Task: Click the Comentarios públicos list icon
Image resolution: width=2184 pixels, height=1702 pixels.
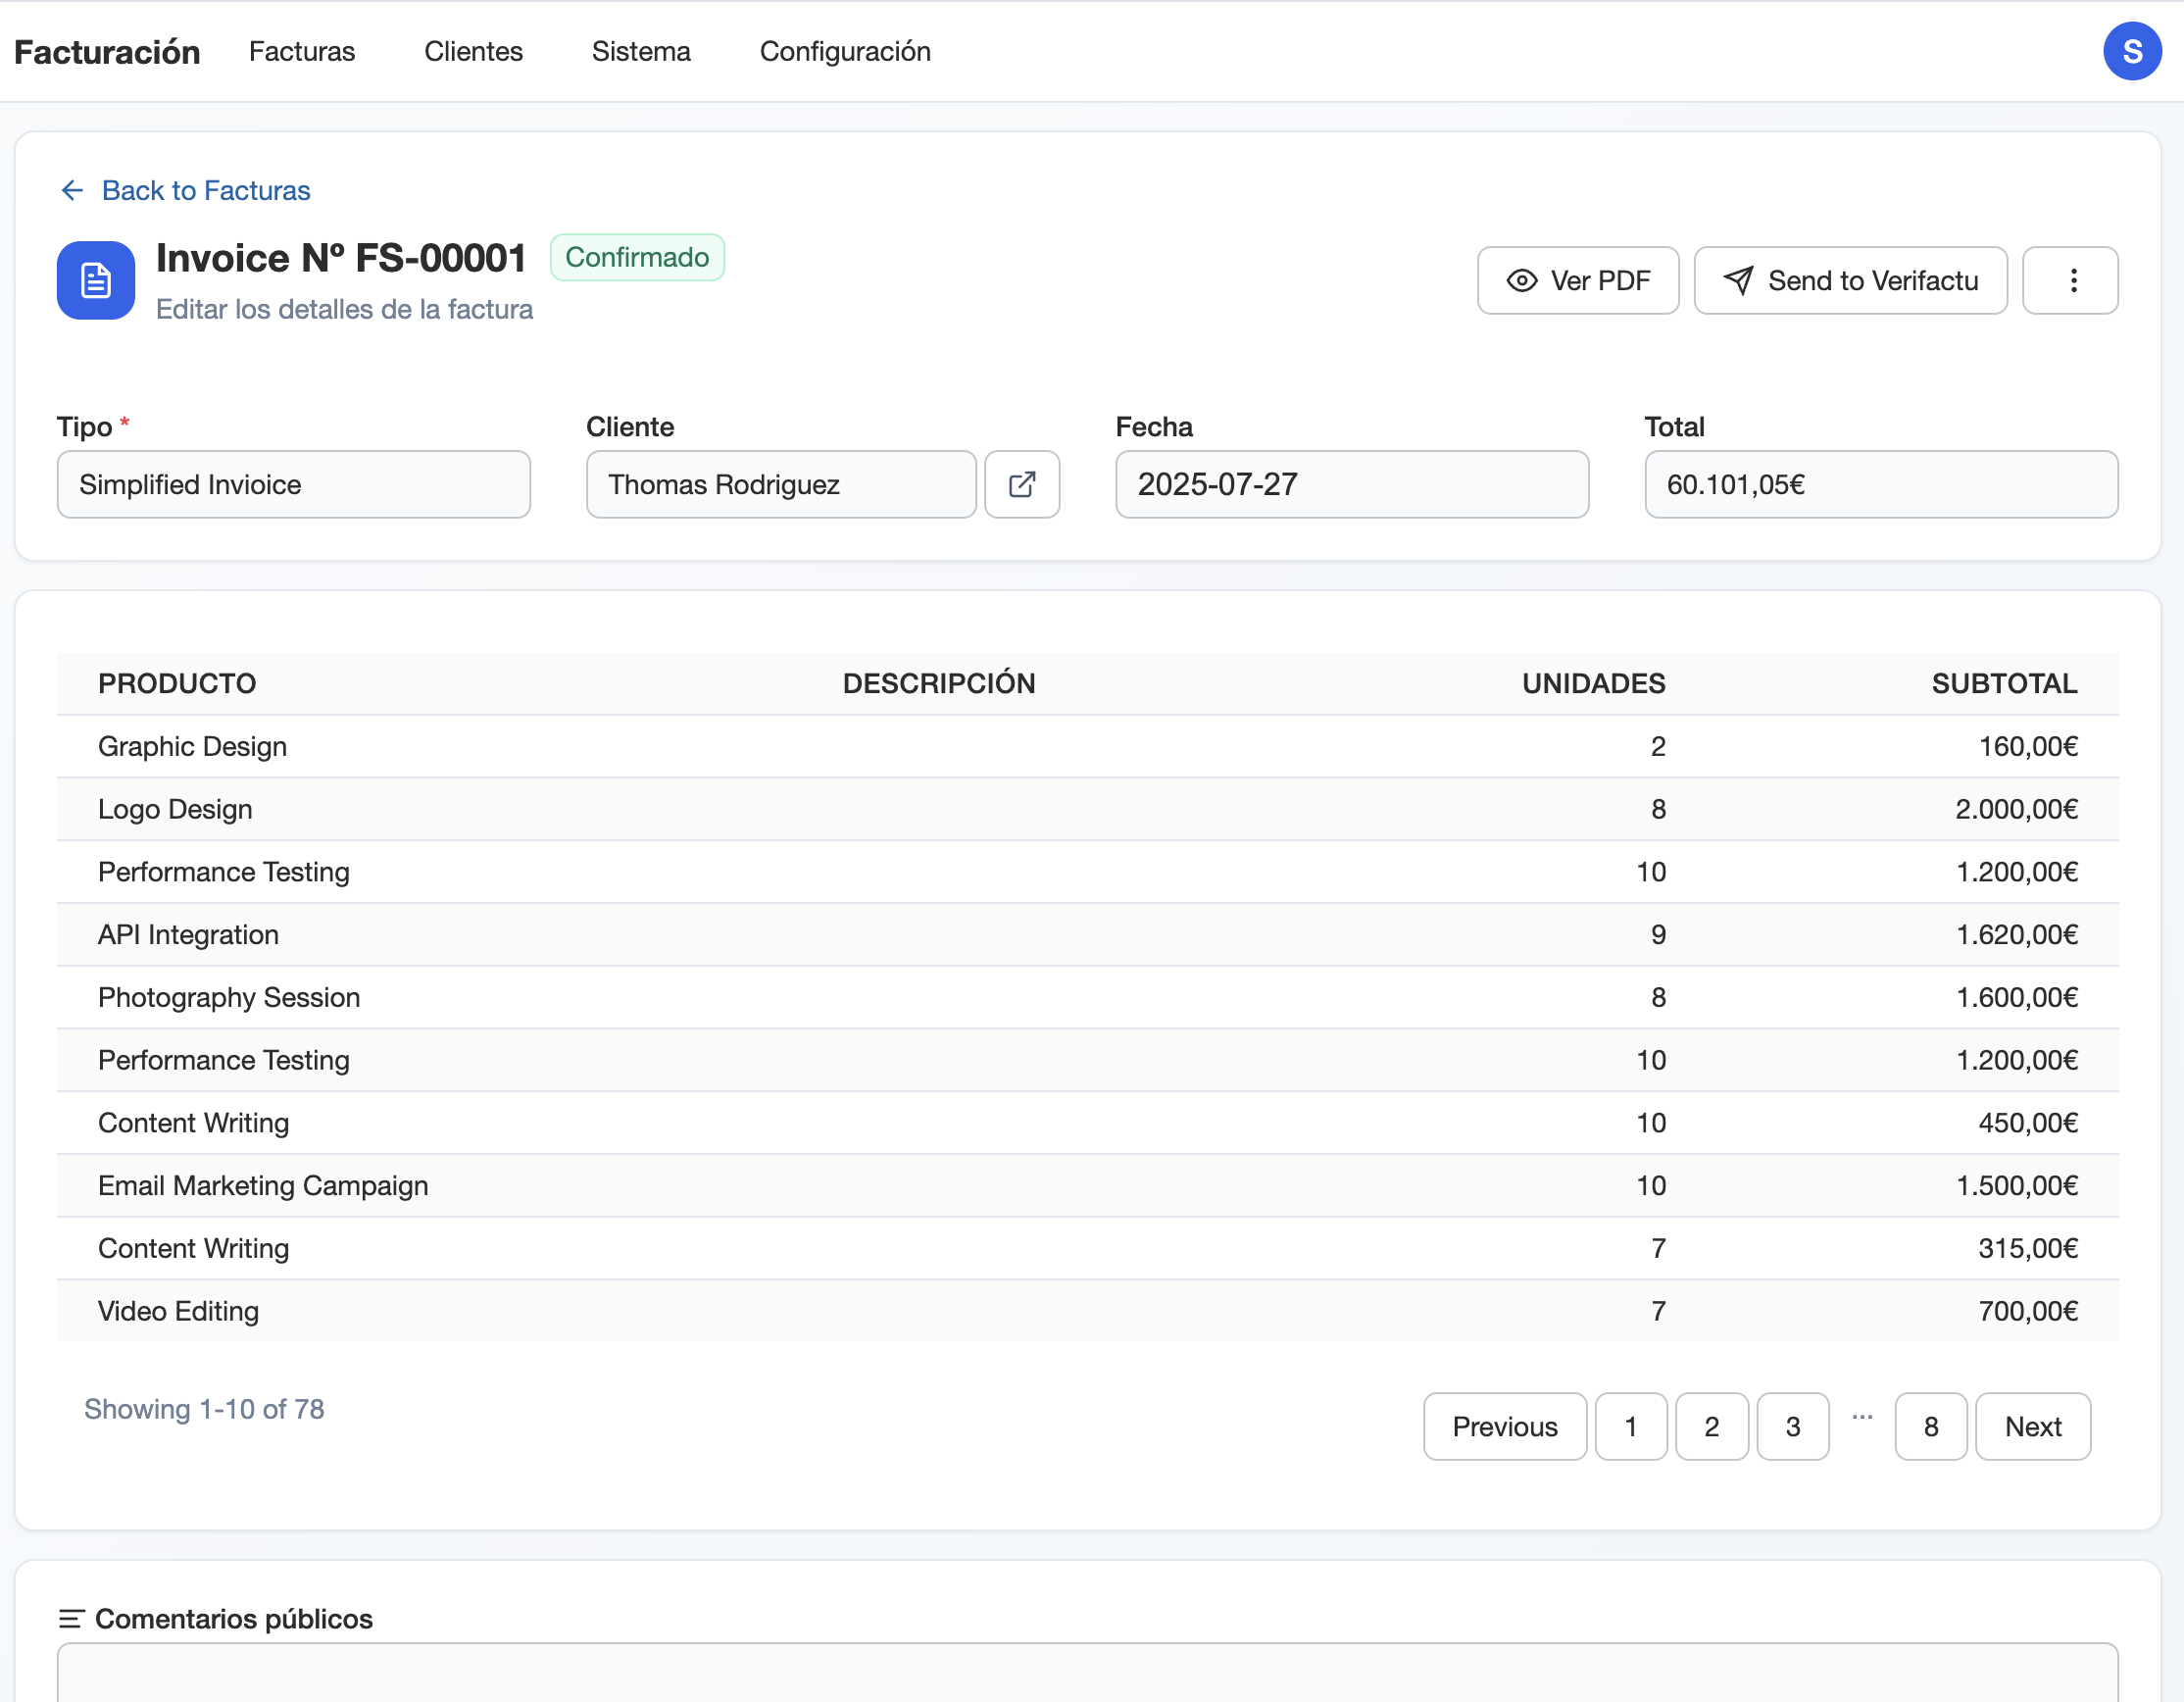Action: click(71, 1618)
